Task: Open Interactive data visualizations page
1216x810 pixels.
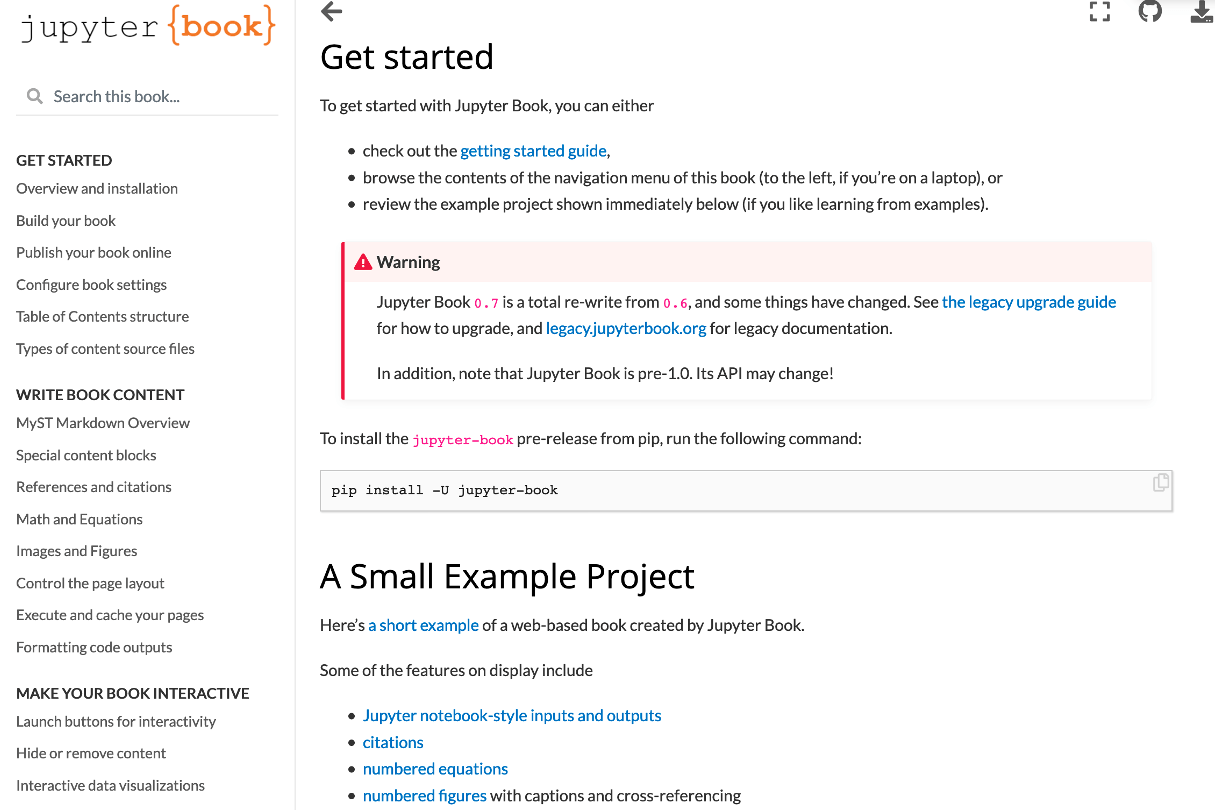Action: tap(110, 785)
